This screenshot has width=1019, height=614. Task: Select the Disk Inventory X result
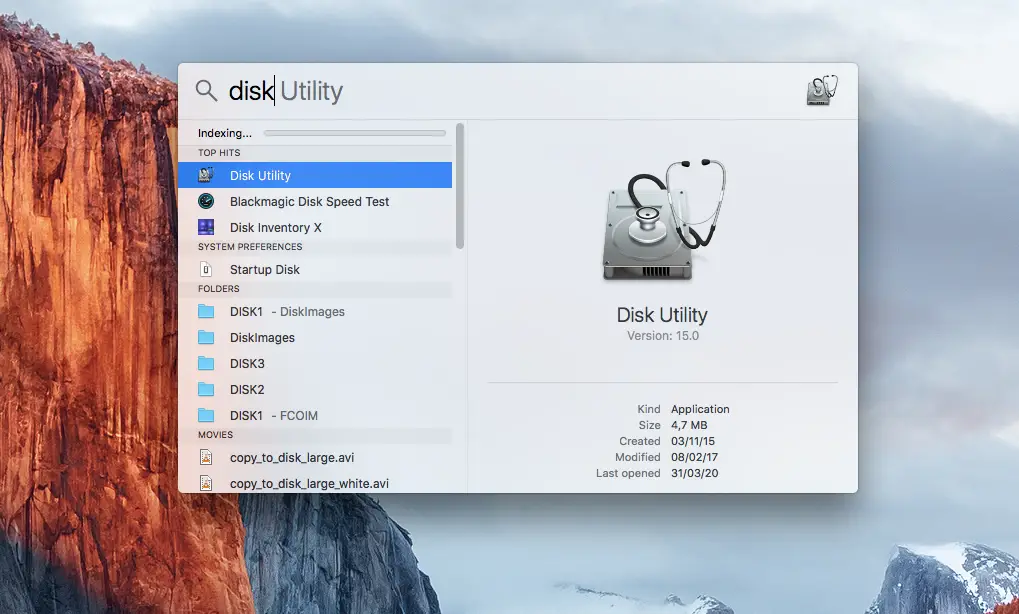click(x=315, y=227)
